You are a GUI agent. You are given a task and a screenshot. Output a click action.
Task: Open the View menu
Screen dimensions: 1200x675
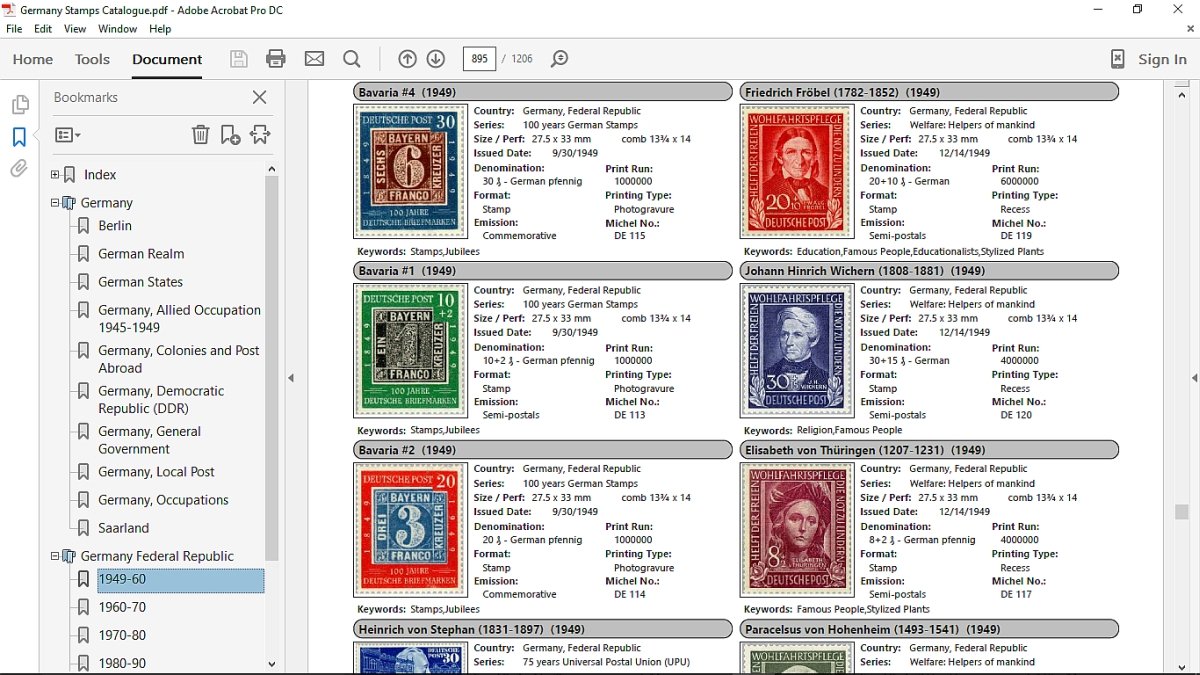75,29
